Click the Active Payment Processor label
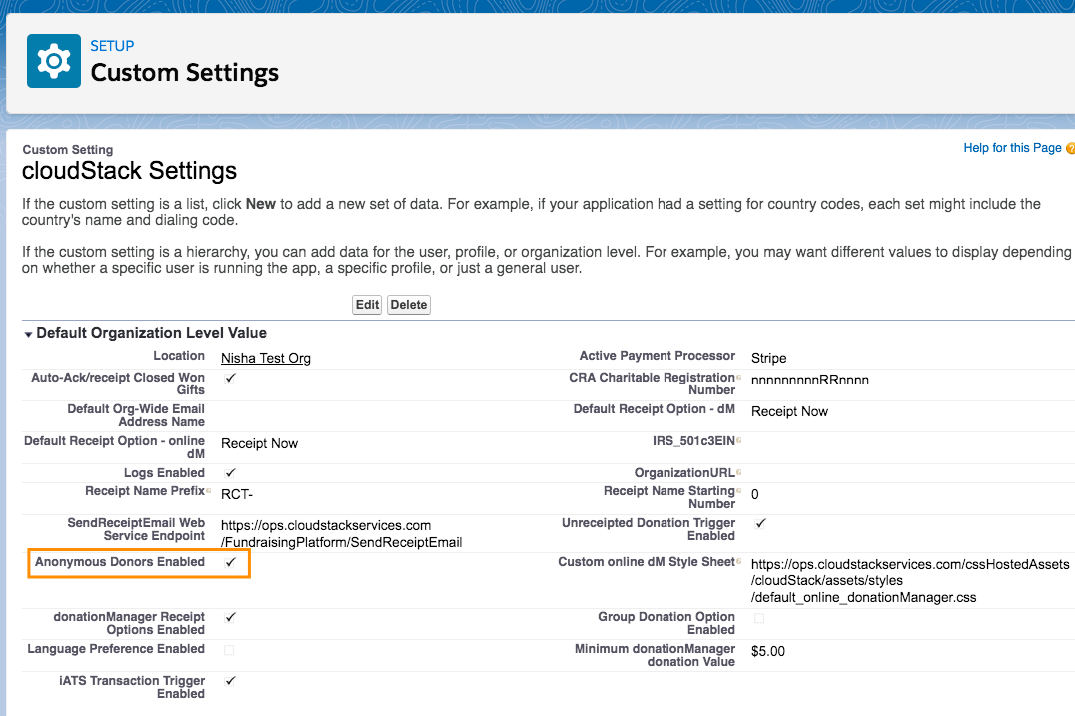 pyautogui.click(x=657, y=356)
